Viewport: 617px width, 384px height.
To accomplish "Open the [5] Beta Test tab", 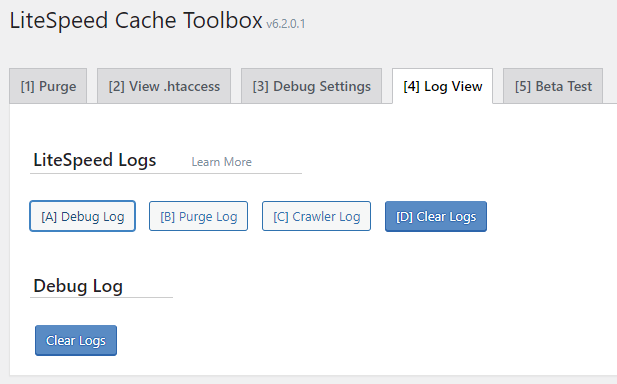I will 553,86.
